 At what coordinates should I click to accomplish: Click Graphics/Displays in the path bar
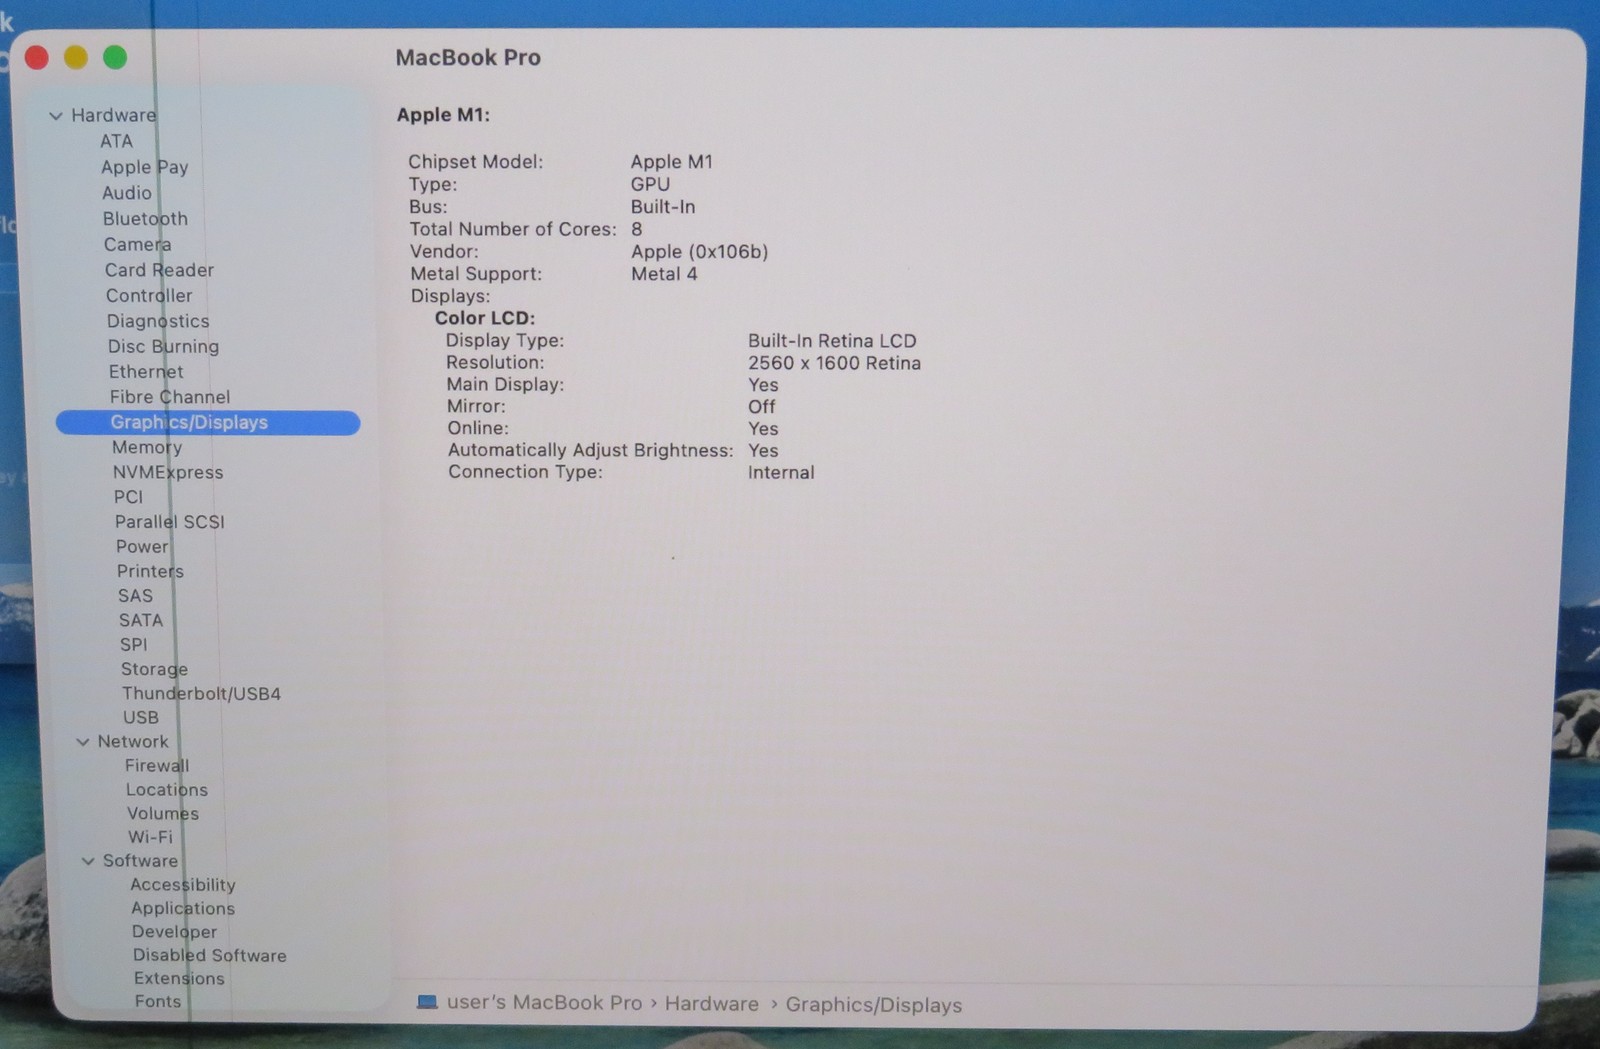(874, 1005)
